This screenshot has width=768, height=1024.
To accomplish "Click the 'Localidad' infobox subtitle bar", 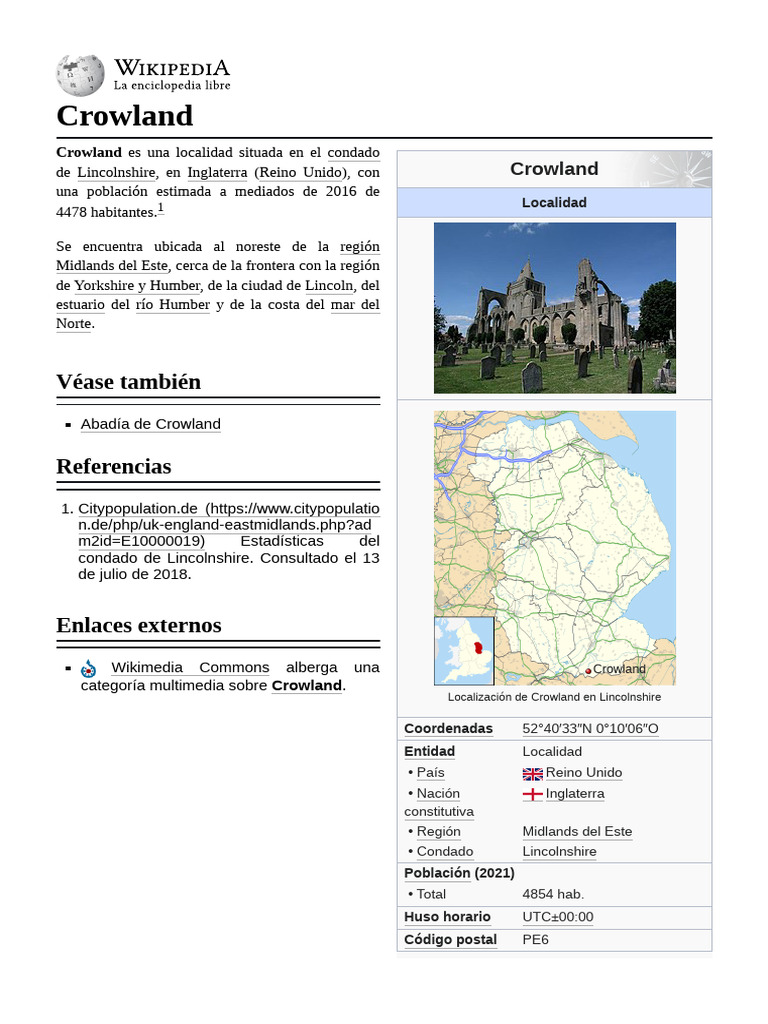I will pos(554,203).
